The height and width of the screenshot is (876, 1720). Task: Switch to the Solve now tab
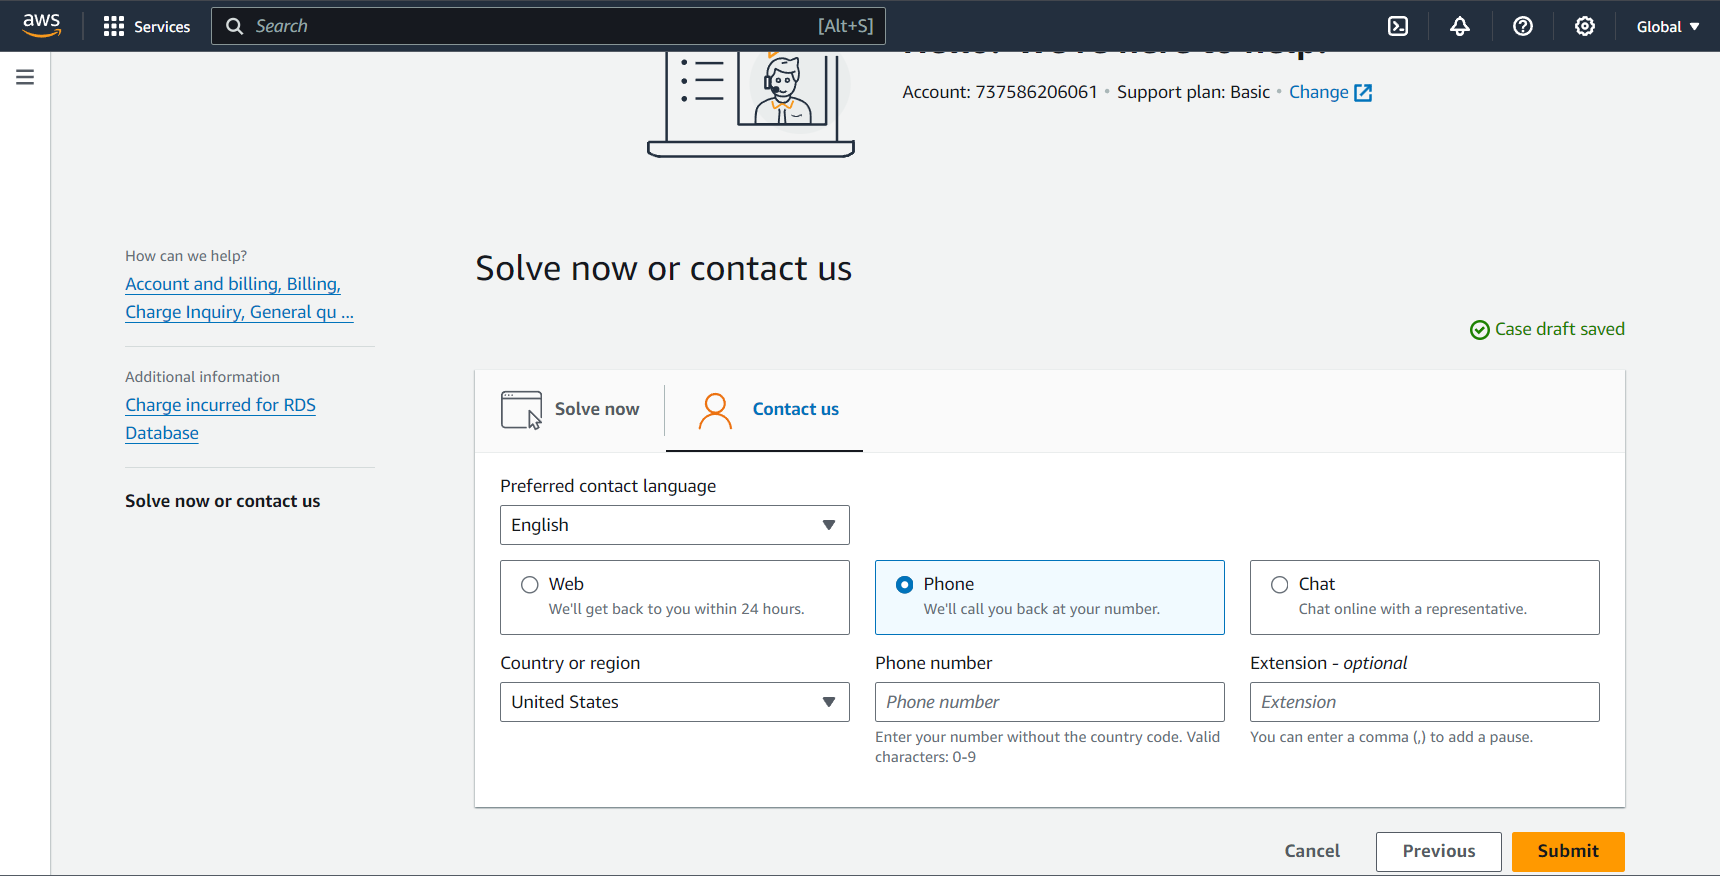570,410
